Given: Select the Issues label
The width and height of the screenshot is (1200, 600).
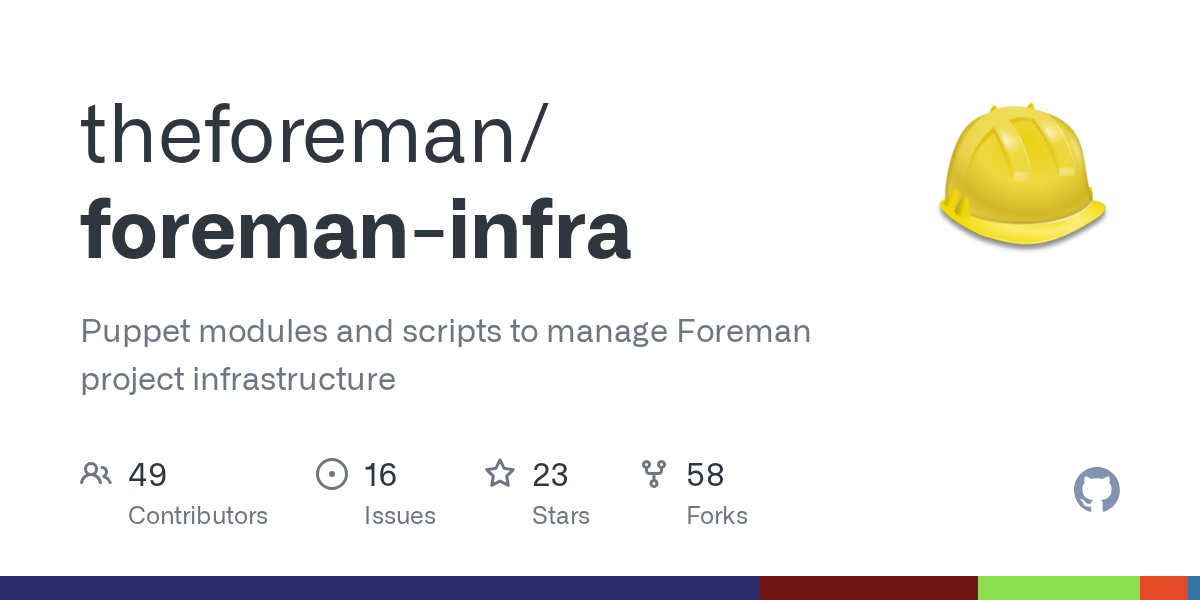Looking at the screenshot, I should (399, 516).
